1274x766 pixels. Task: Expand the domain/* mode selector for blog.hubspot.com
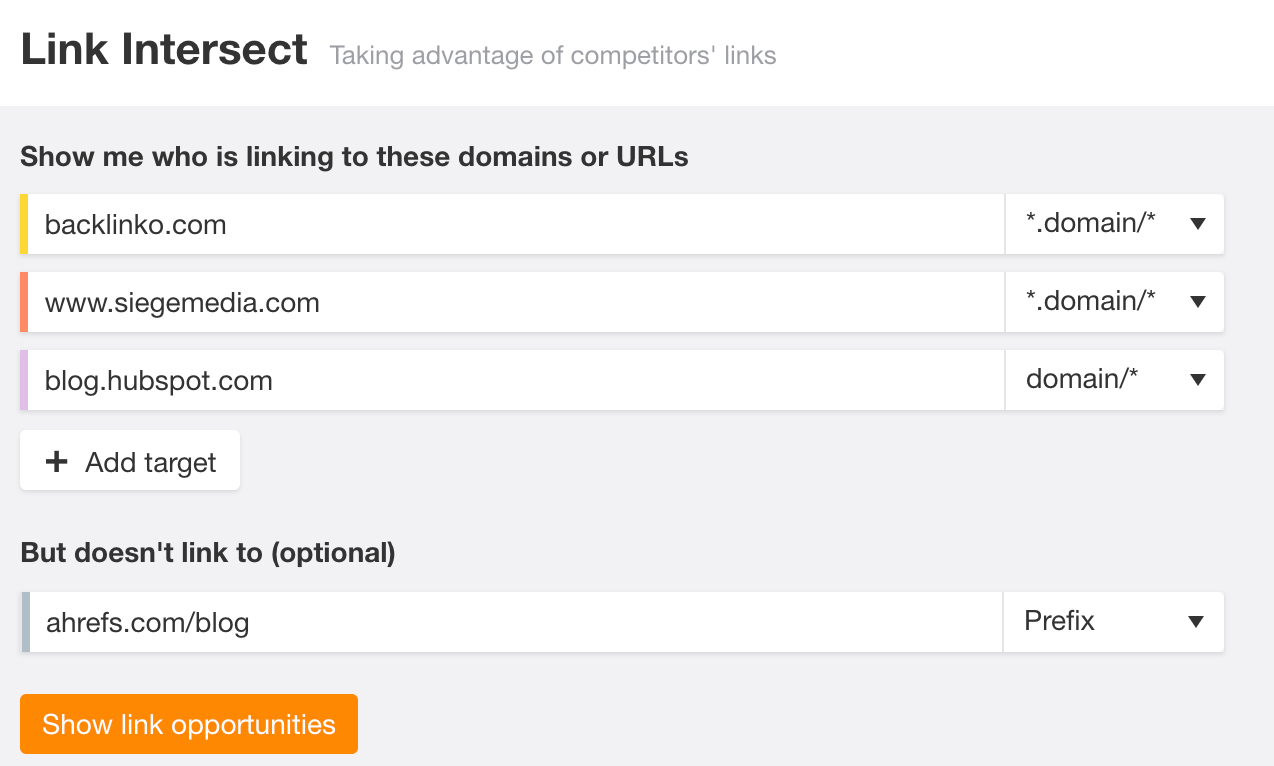[x=1115, y=380]
